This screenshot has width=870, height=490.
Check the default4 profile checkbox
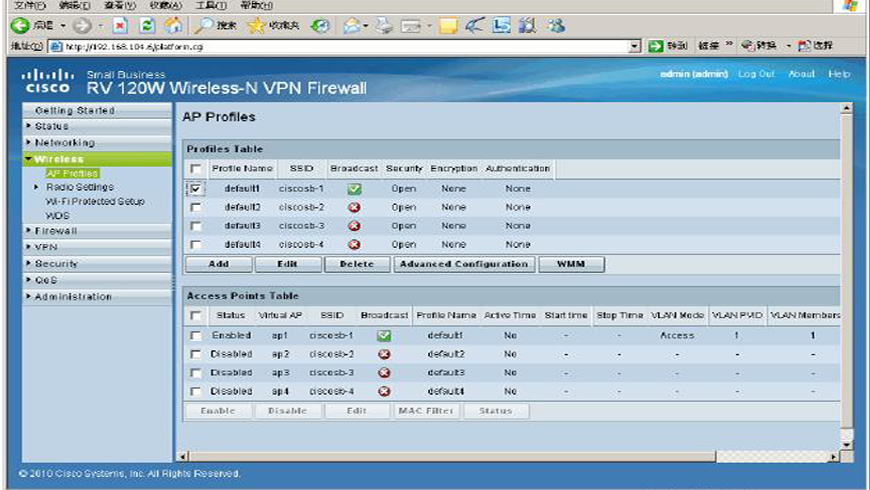pos(195,244)
